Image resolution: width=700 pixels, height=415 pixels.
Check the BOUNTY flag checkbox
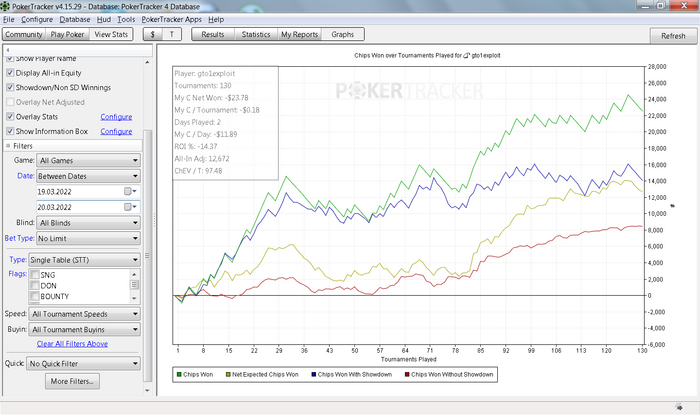[35, 296]
